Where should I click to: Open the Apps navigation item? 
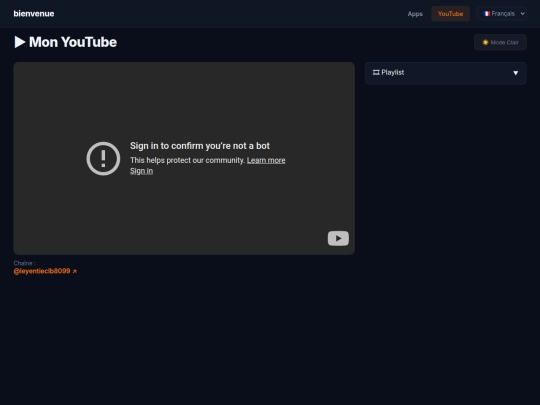click(415, 14)
